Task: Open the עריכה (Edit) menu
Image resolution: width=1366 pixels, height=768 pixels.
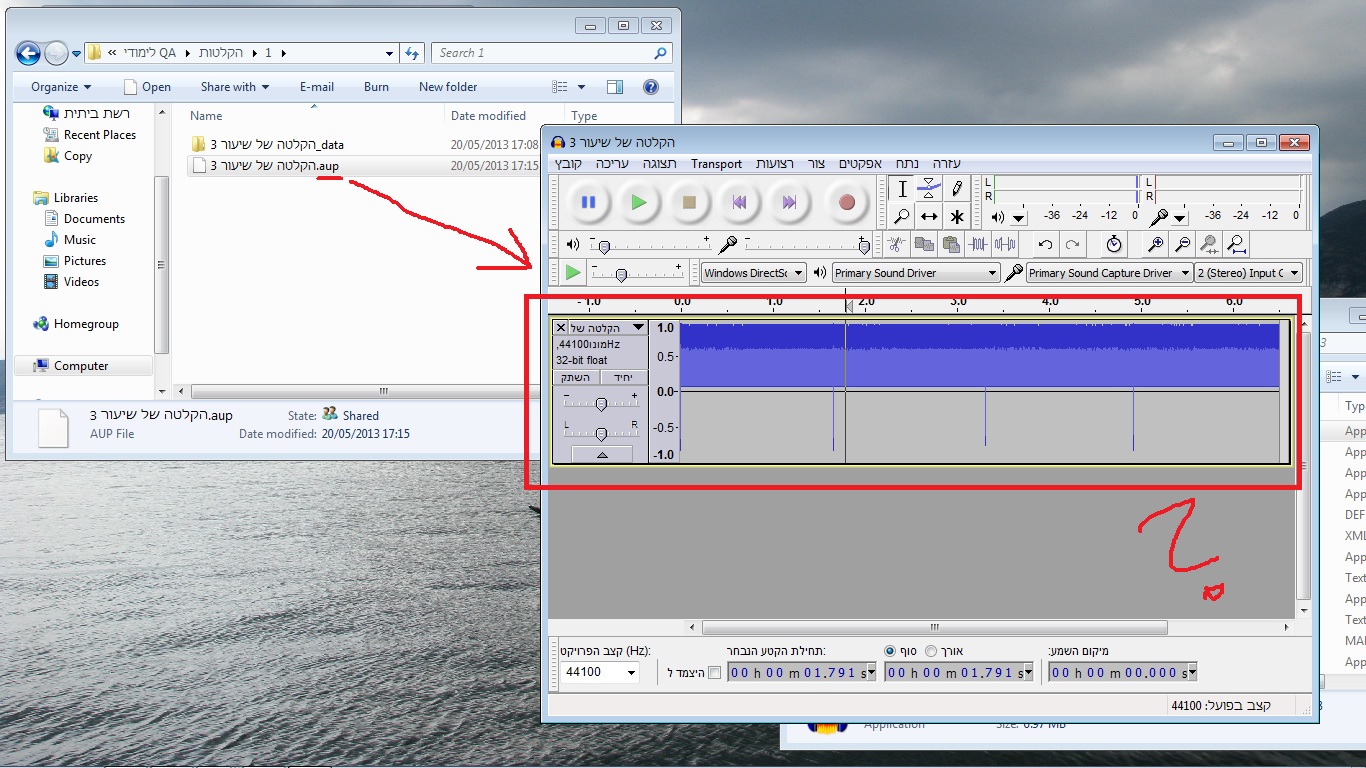Action: 611,164
